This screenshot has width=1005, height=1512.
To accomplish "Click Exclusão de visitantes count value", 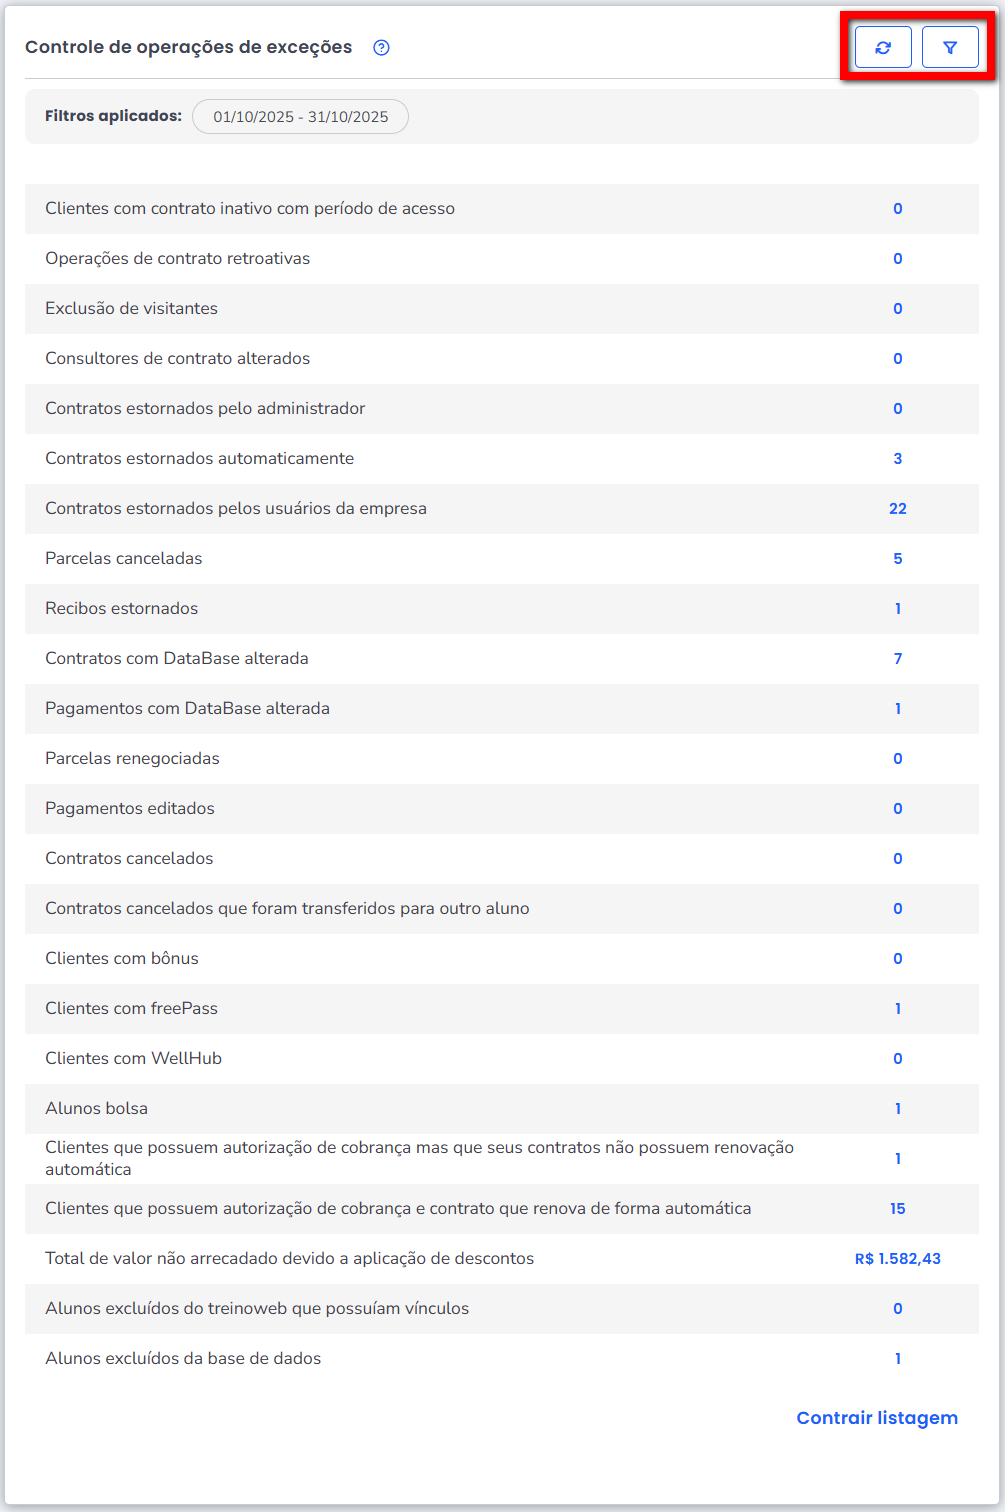I will tap(898, 309).
